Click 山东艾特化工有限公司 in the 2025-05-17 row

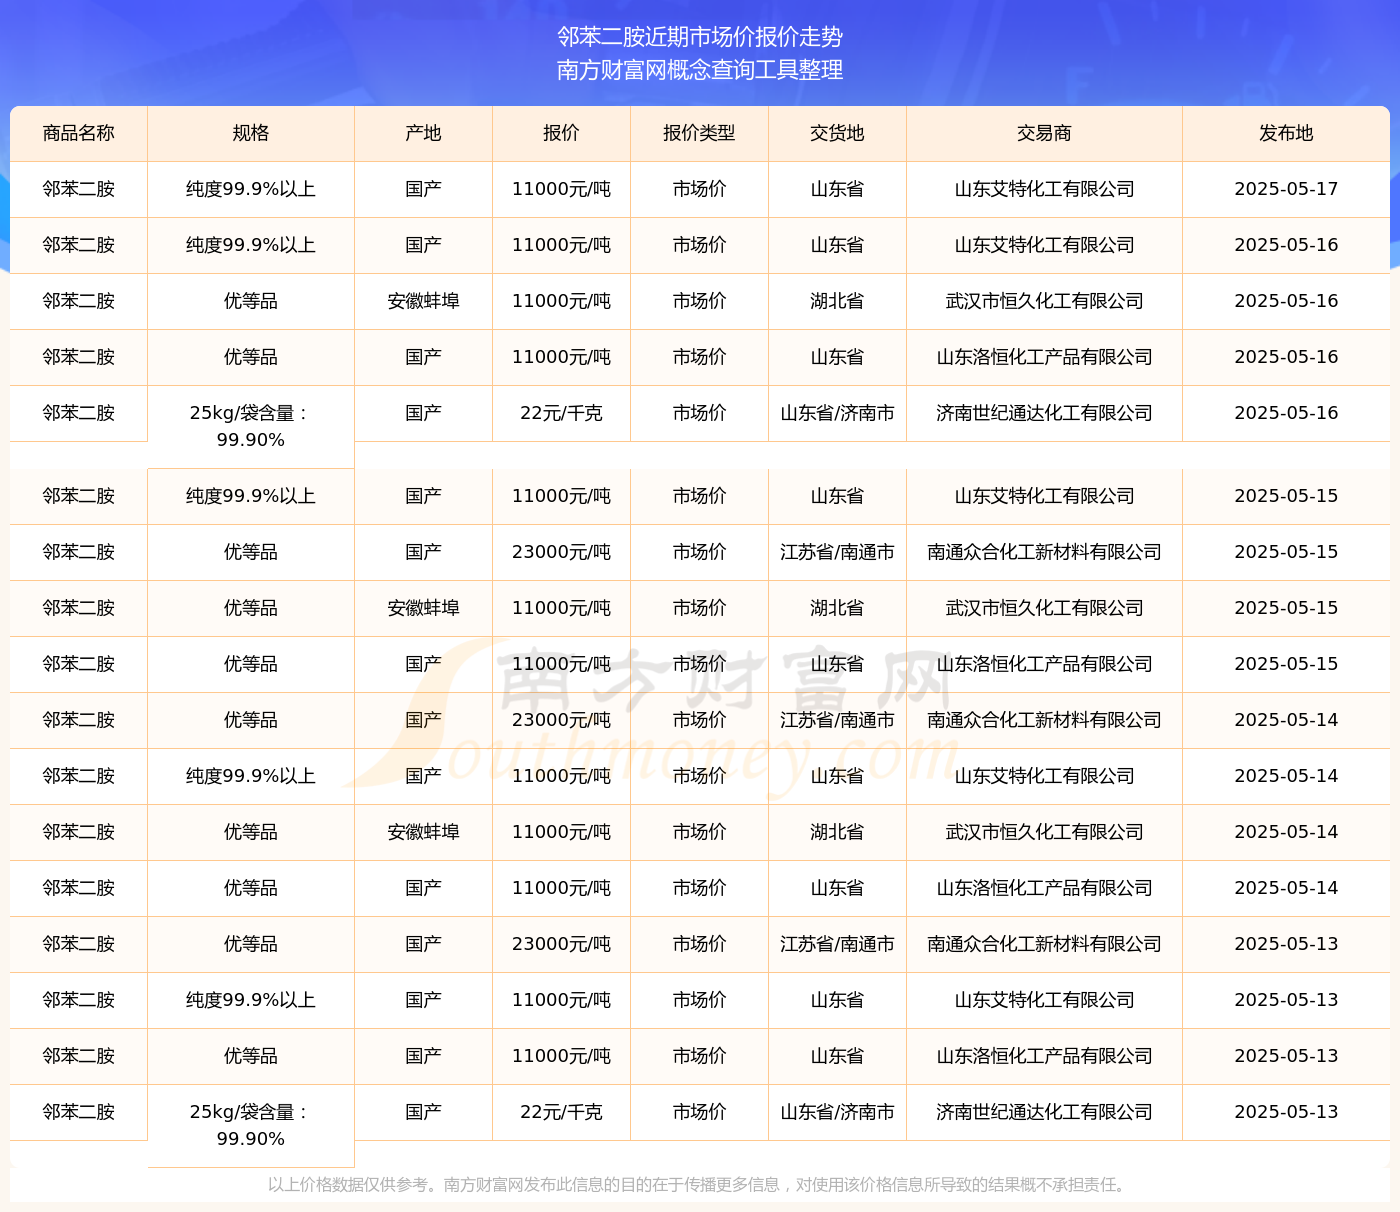click(x=1045, y=189)
